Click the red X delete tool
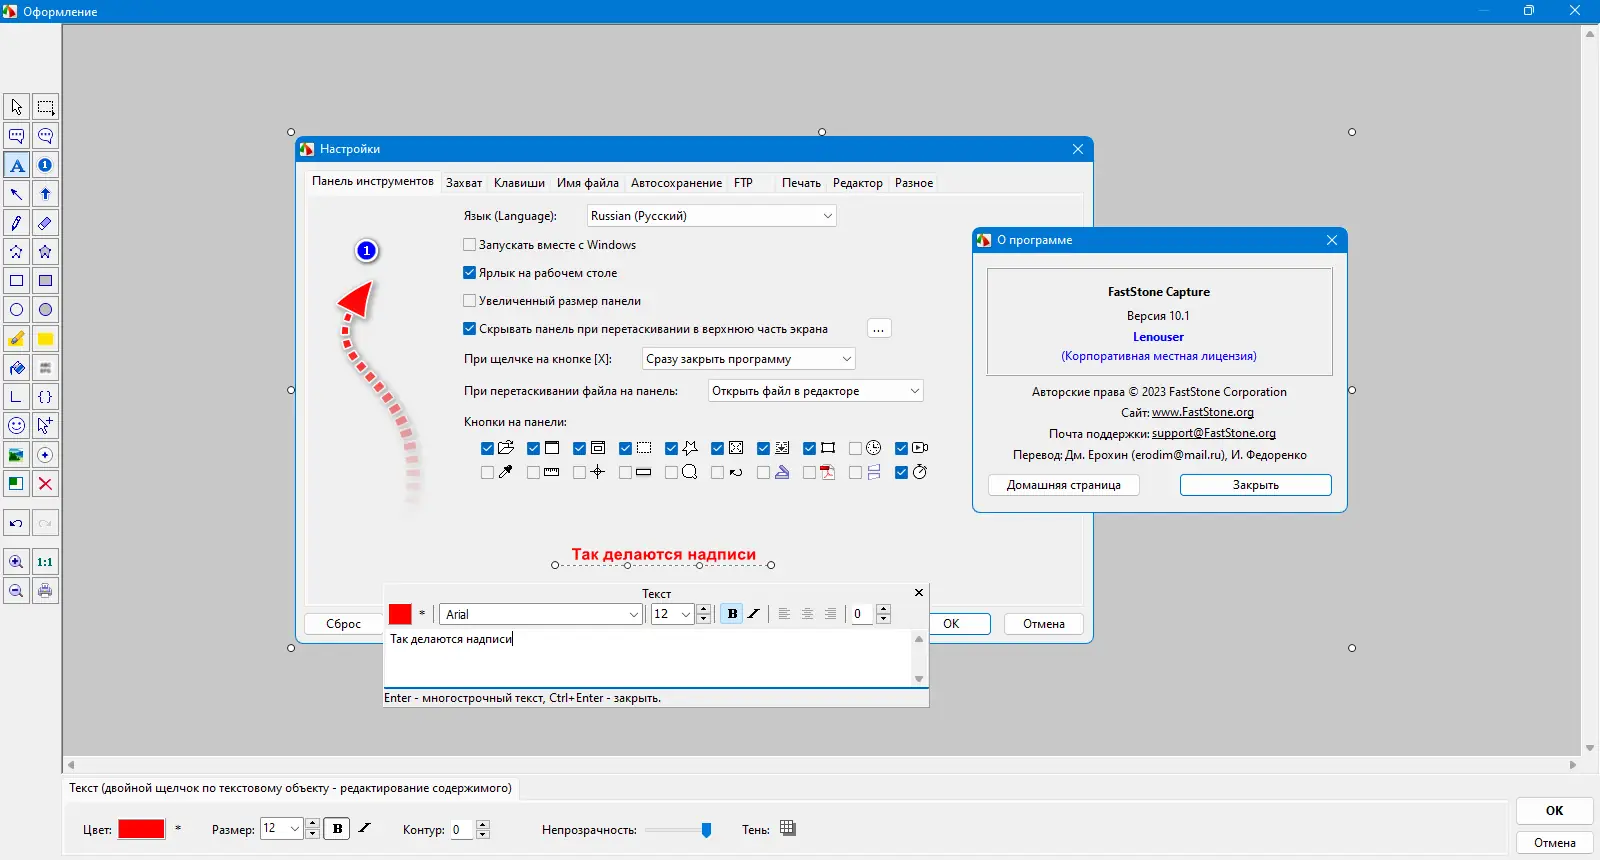 (x=45, y=484)
